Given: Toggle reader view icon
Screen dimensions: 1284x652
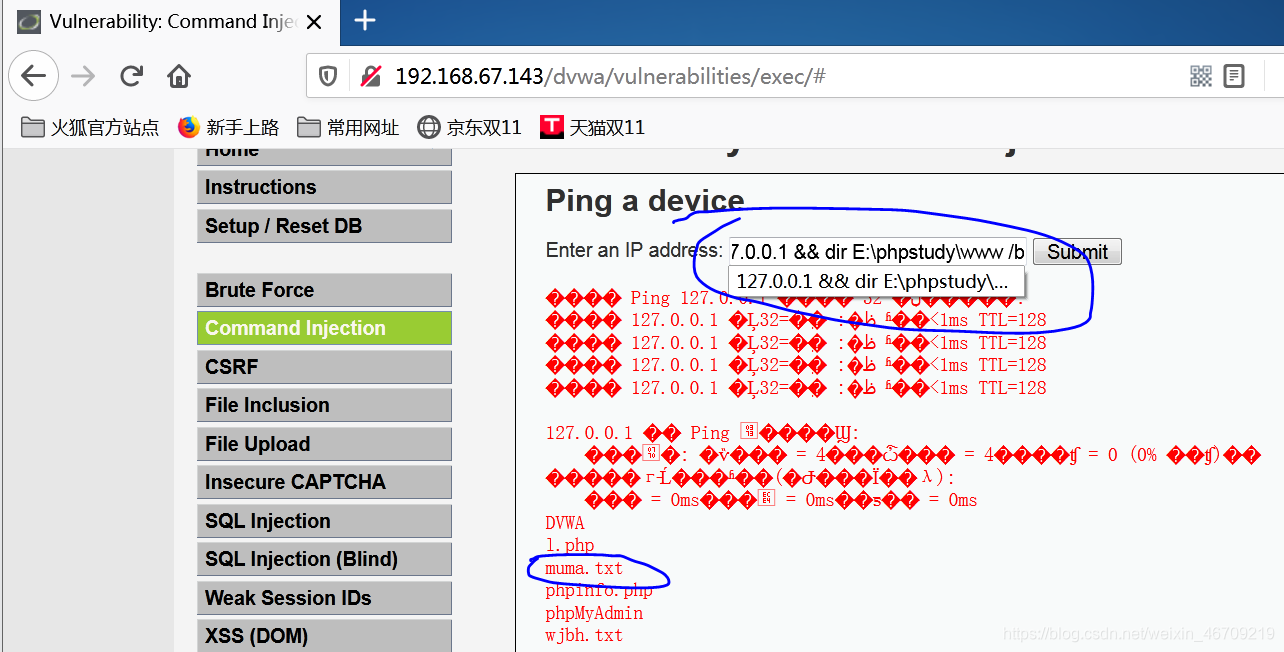Looking at the screenshot, I should click(1234, 76).
